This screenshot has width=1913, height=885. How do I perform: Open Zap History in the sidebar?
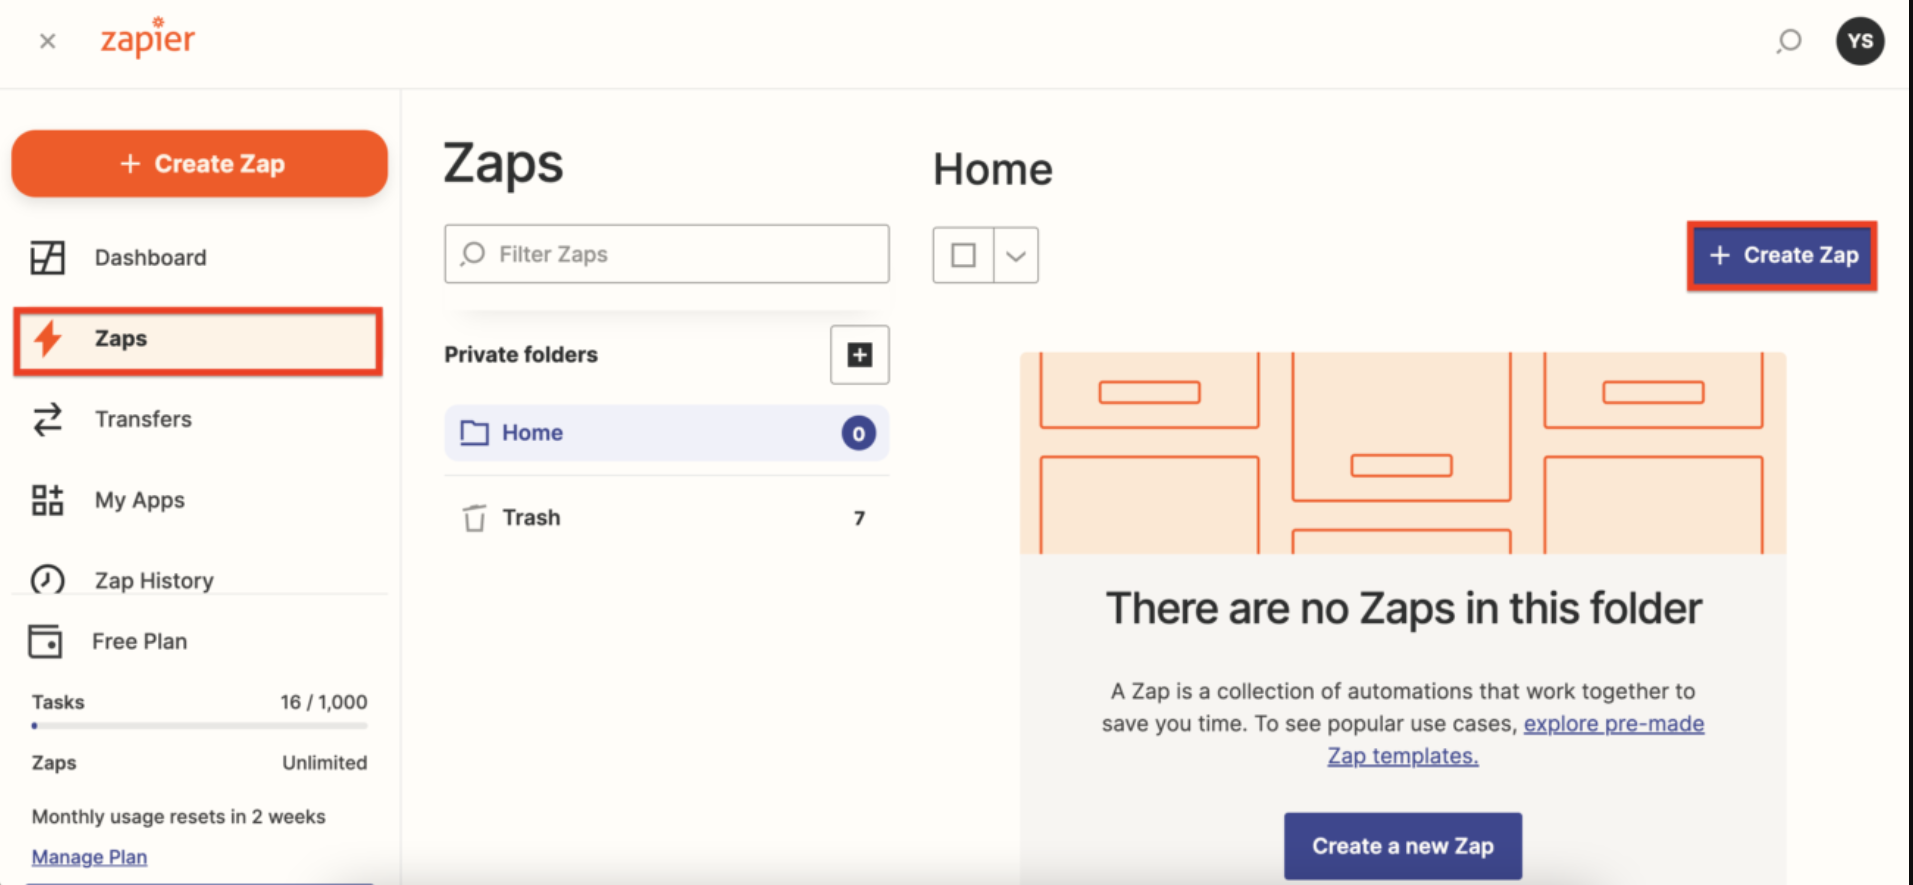click(154, 580)
